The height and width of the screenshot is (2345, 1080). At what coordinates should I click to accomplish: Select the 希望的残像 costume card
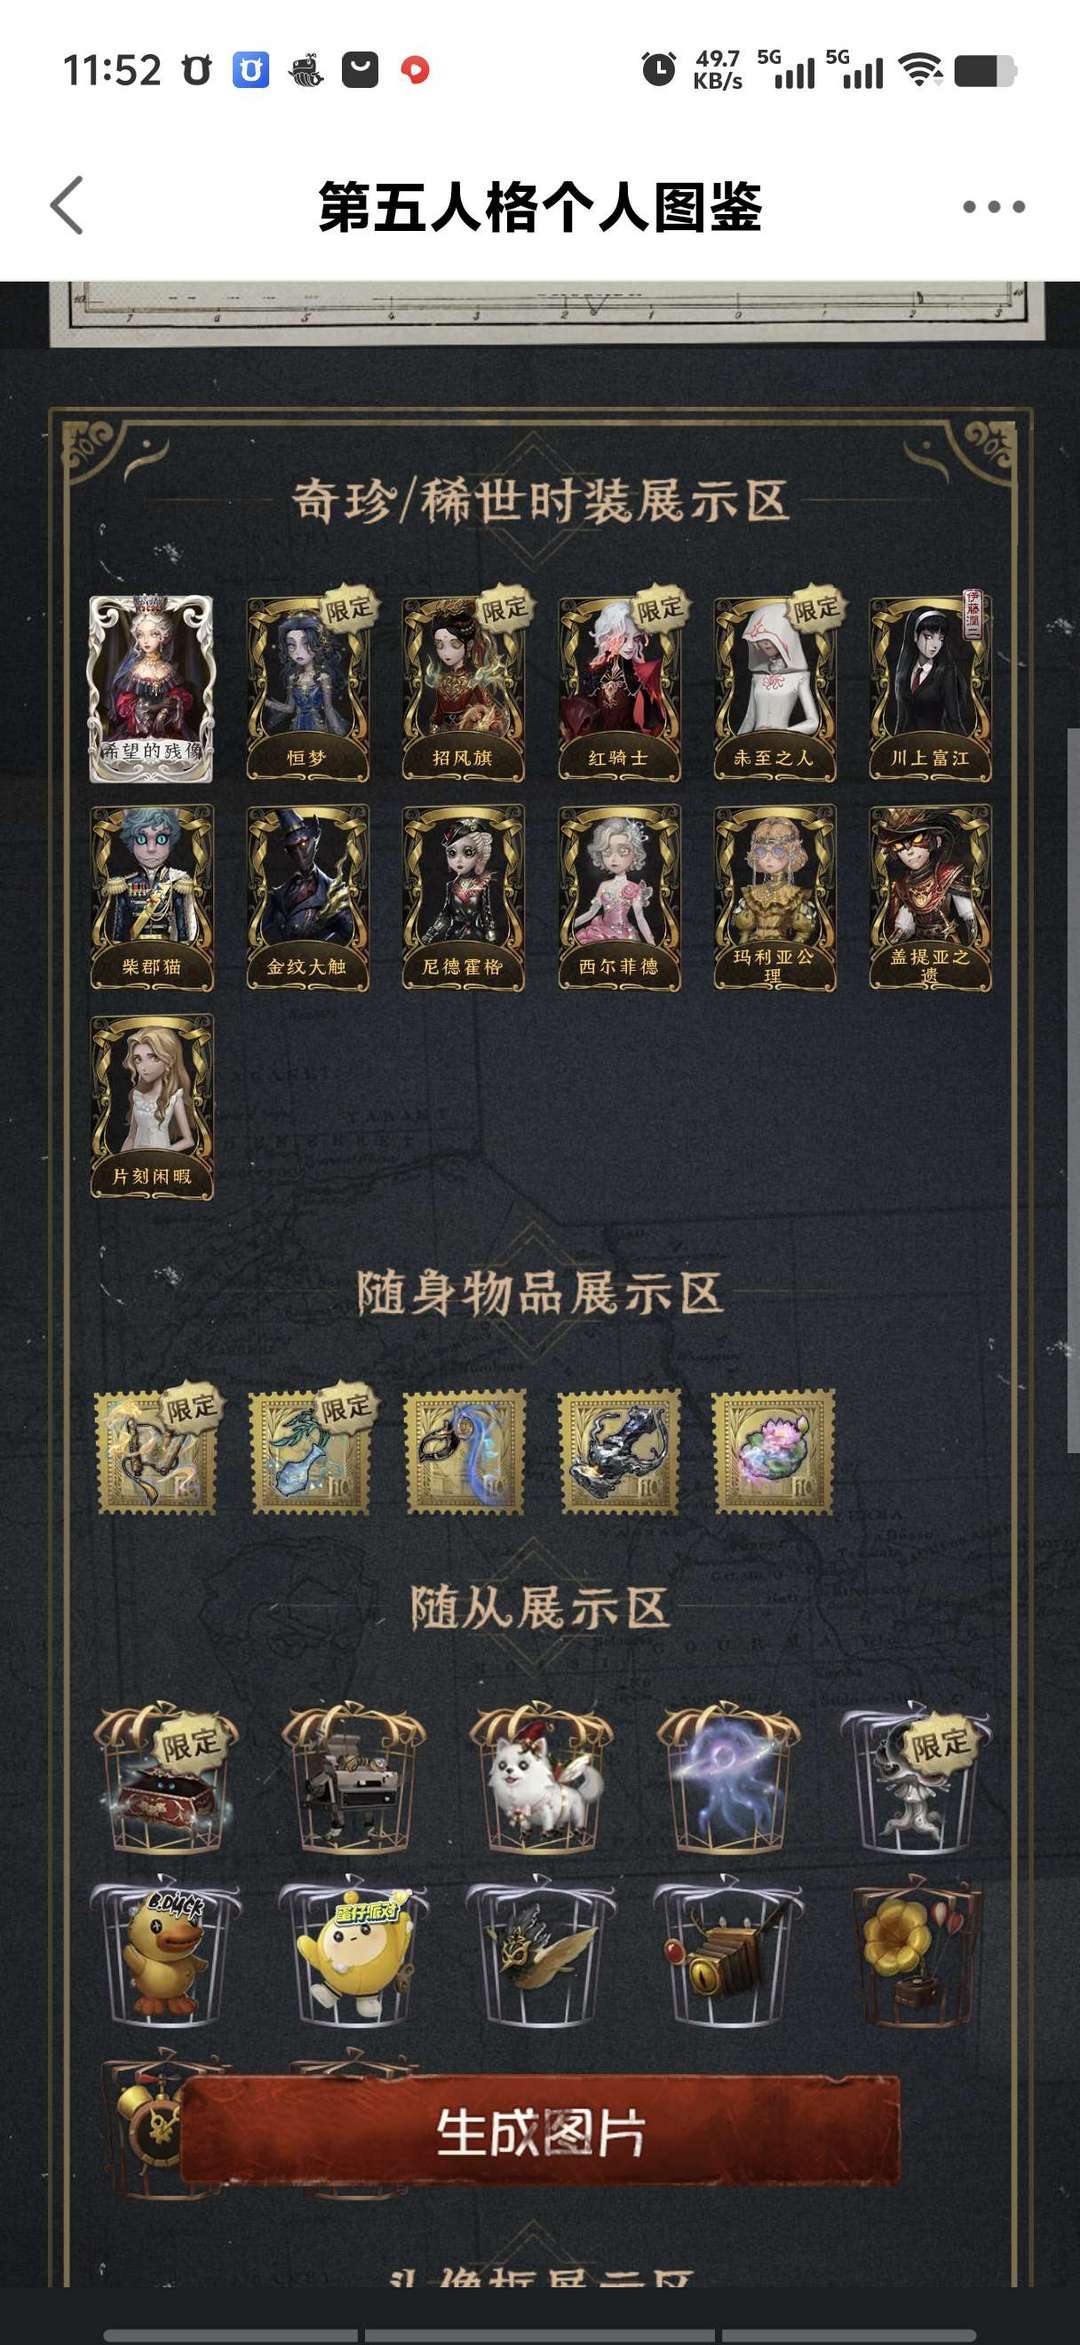coord(151,688)
